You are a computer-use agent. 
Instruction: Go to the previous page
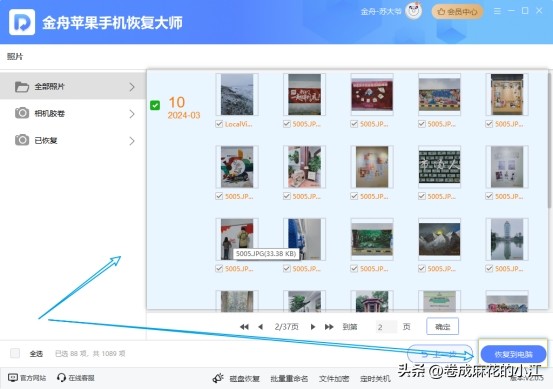point(261,327)
